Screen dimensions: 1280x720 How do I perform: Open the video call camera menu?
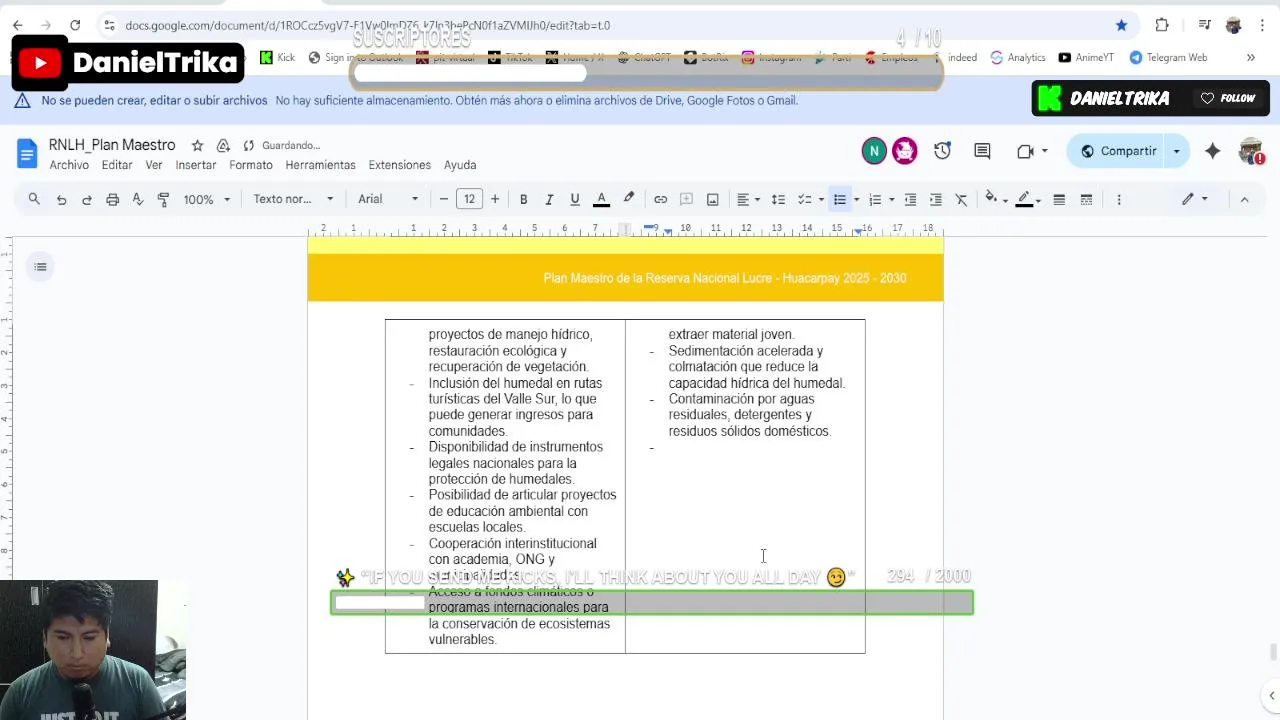[1031, 151]
